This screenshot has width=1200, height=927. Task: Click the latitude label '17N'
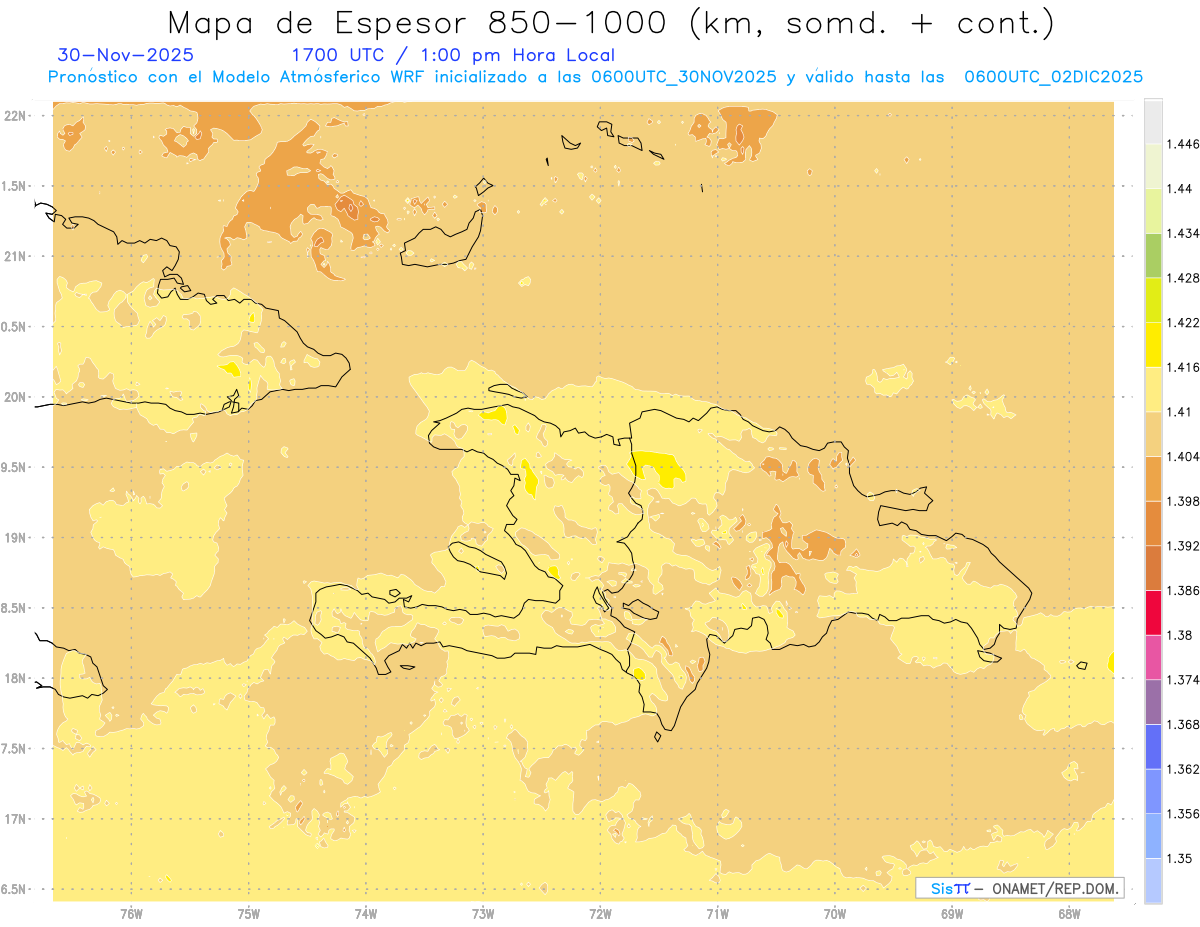click(x=16, y=819)
